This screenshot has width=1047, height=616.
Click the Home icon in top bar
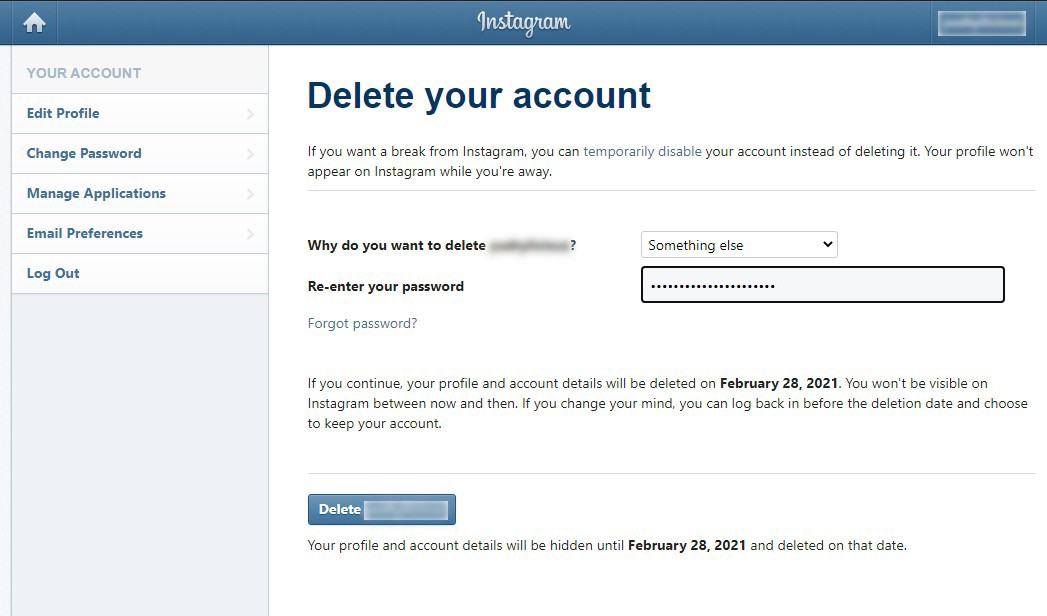click(34, 22)
